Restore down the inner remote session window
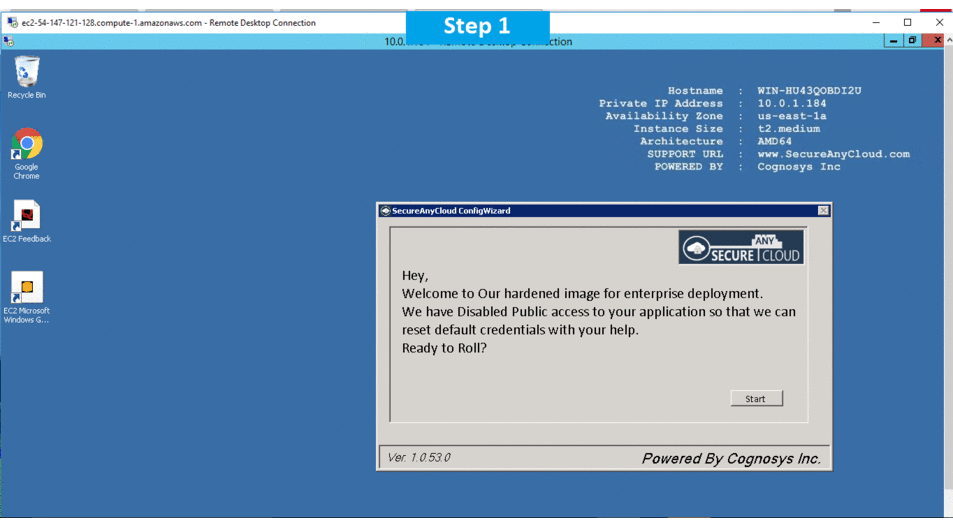953x526 pixels. coord(912,41)
